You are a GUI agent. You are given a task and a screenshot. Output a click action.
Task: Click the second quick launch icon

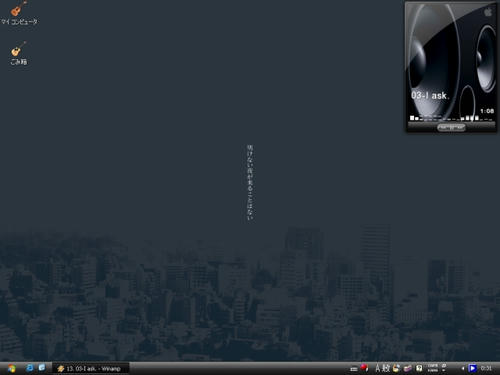click(42, 368)
